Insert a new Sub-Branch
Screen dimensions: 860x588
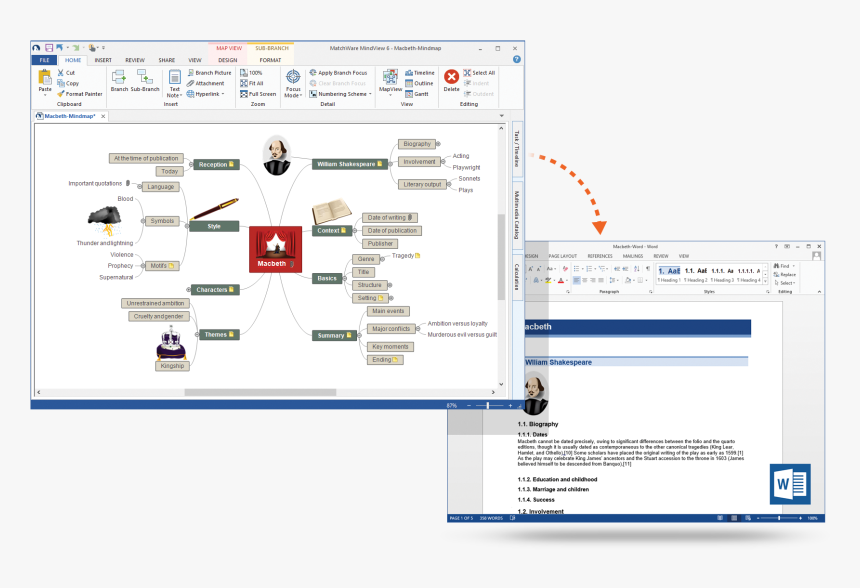coord(145,80)
